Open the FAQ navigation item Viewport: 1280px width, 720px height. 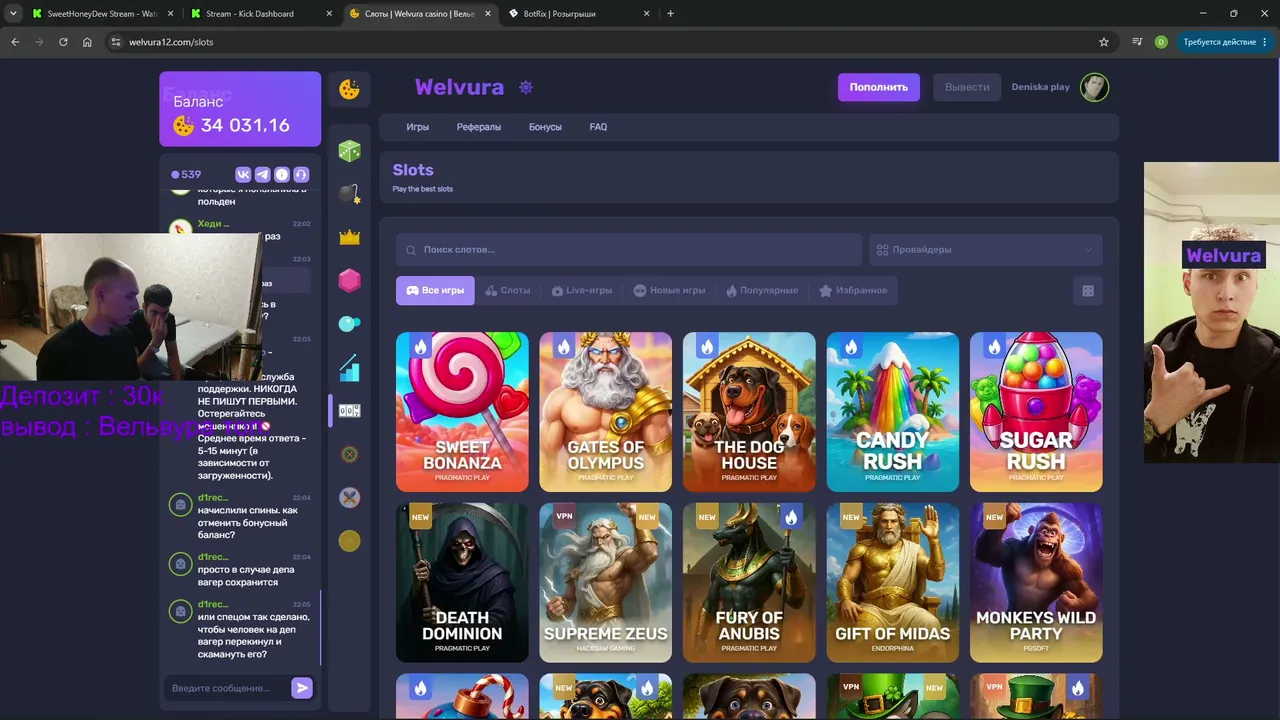(x=598, y=127)
